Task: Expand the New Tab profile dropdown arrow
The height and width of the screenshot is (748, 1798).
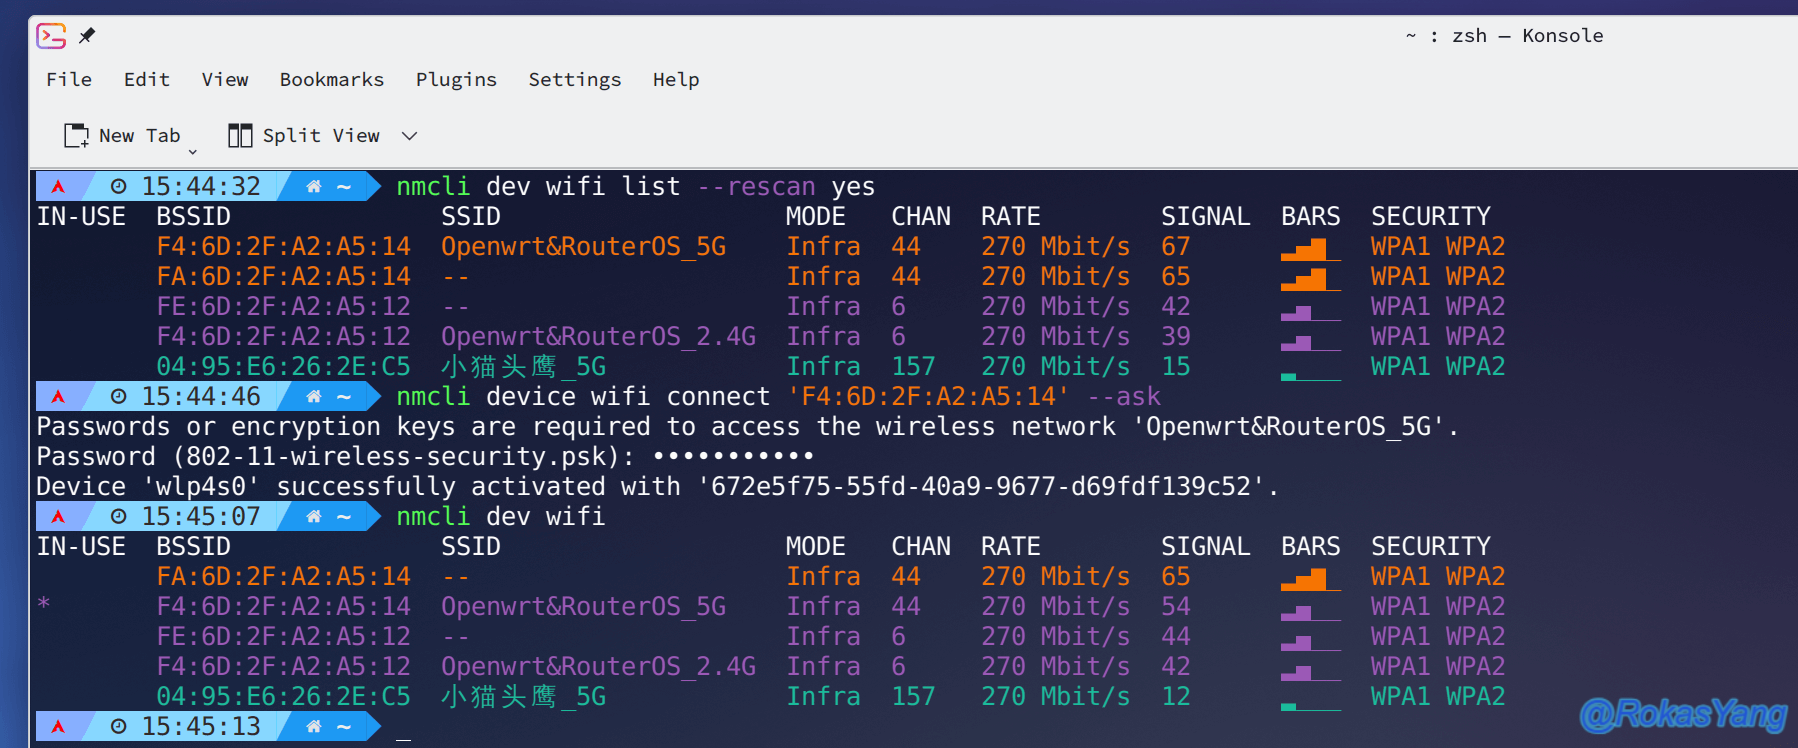Action: [x=193, y=152]
